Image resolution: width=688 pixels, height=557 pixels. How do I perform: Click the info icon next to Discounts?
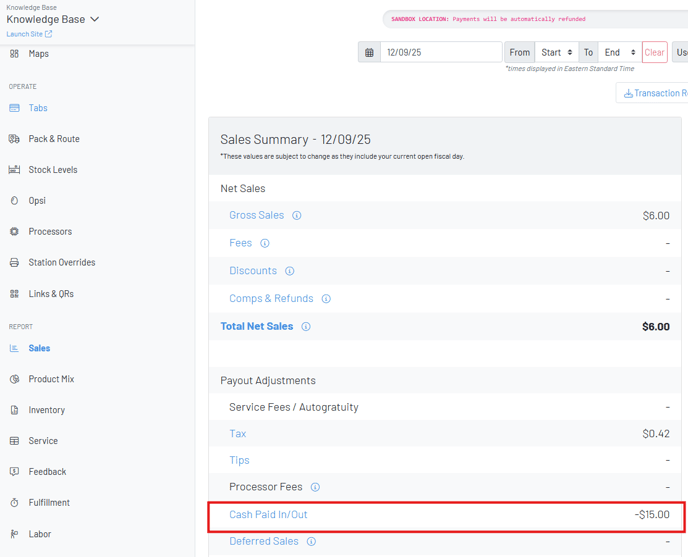pos(290,271)
